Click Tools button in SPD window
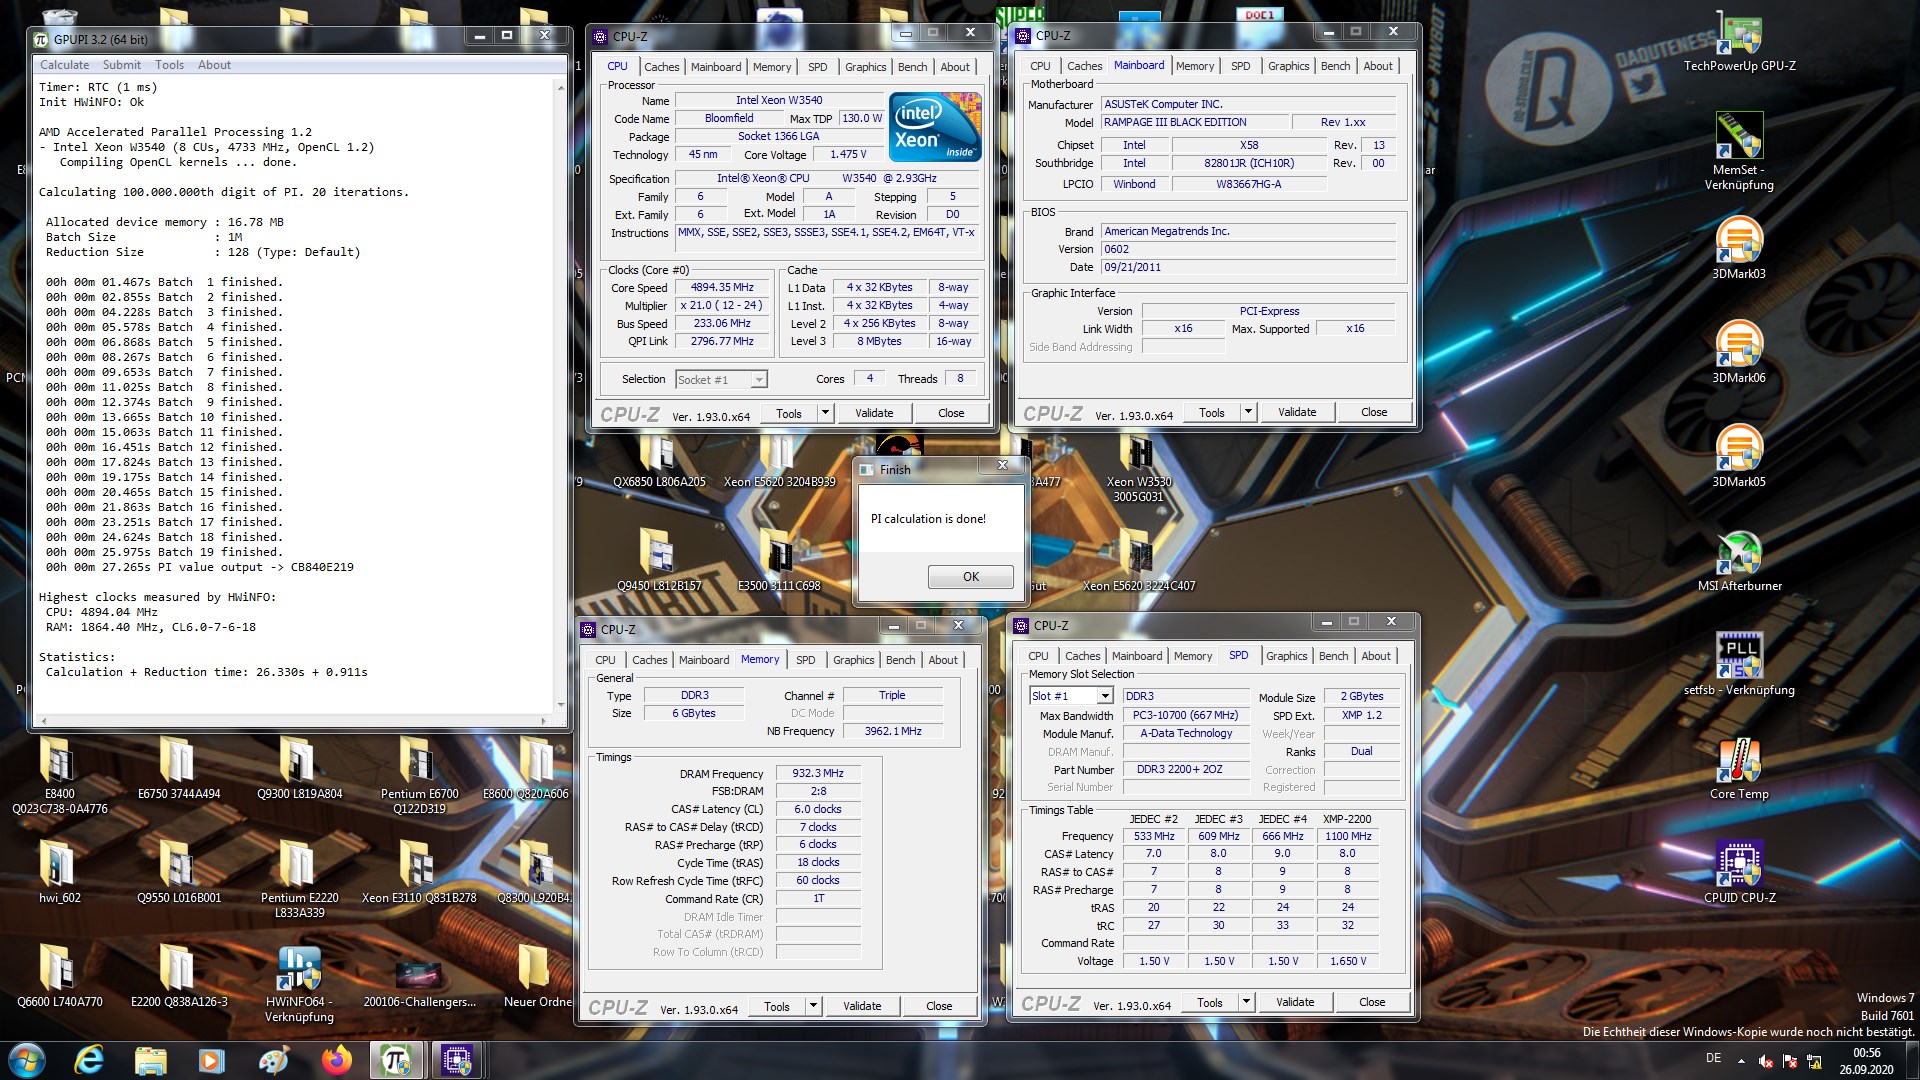 1210,1002
